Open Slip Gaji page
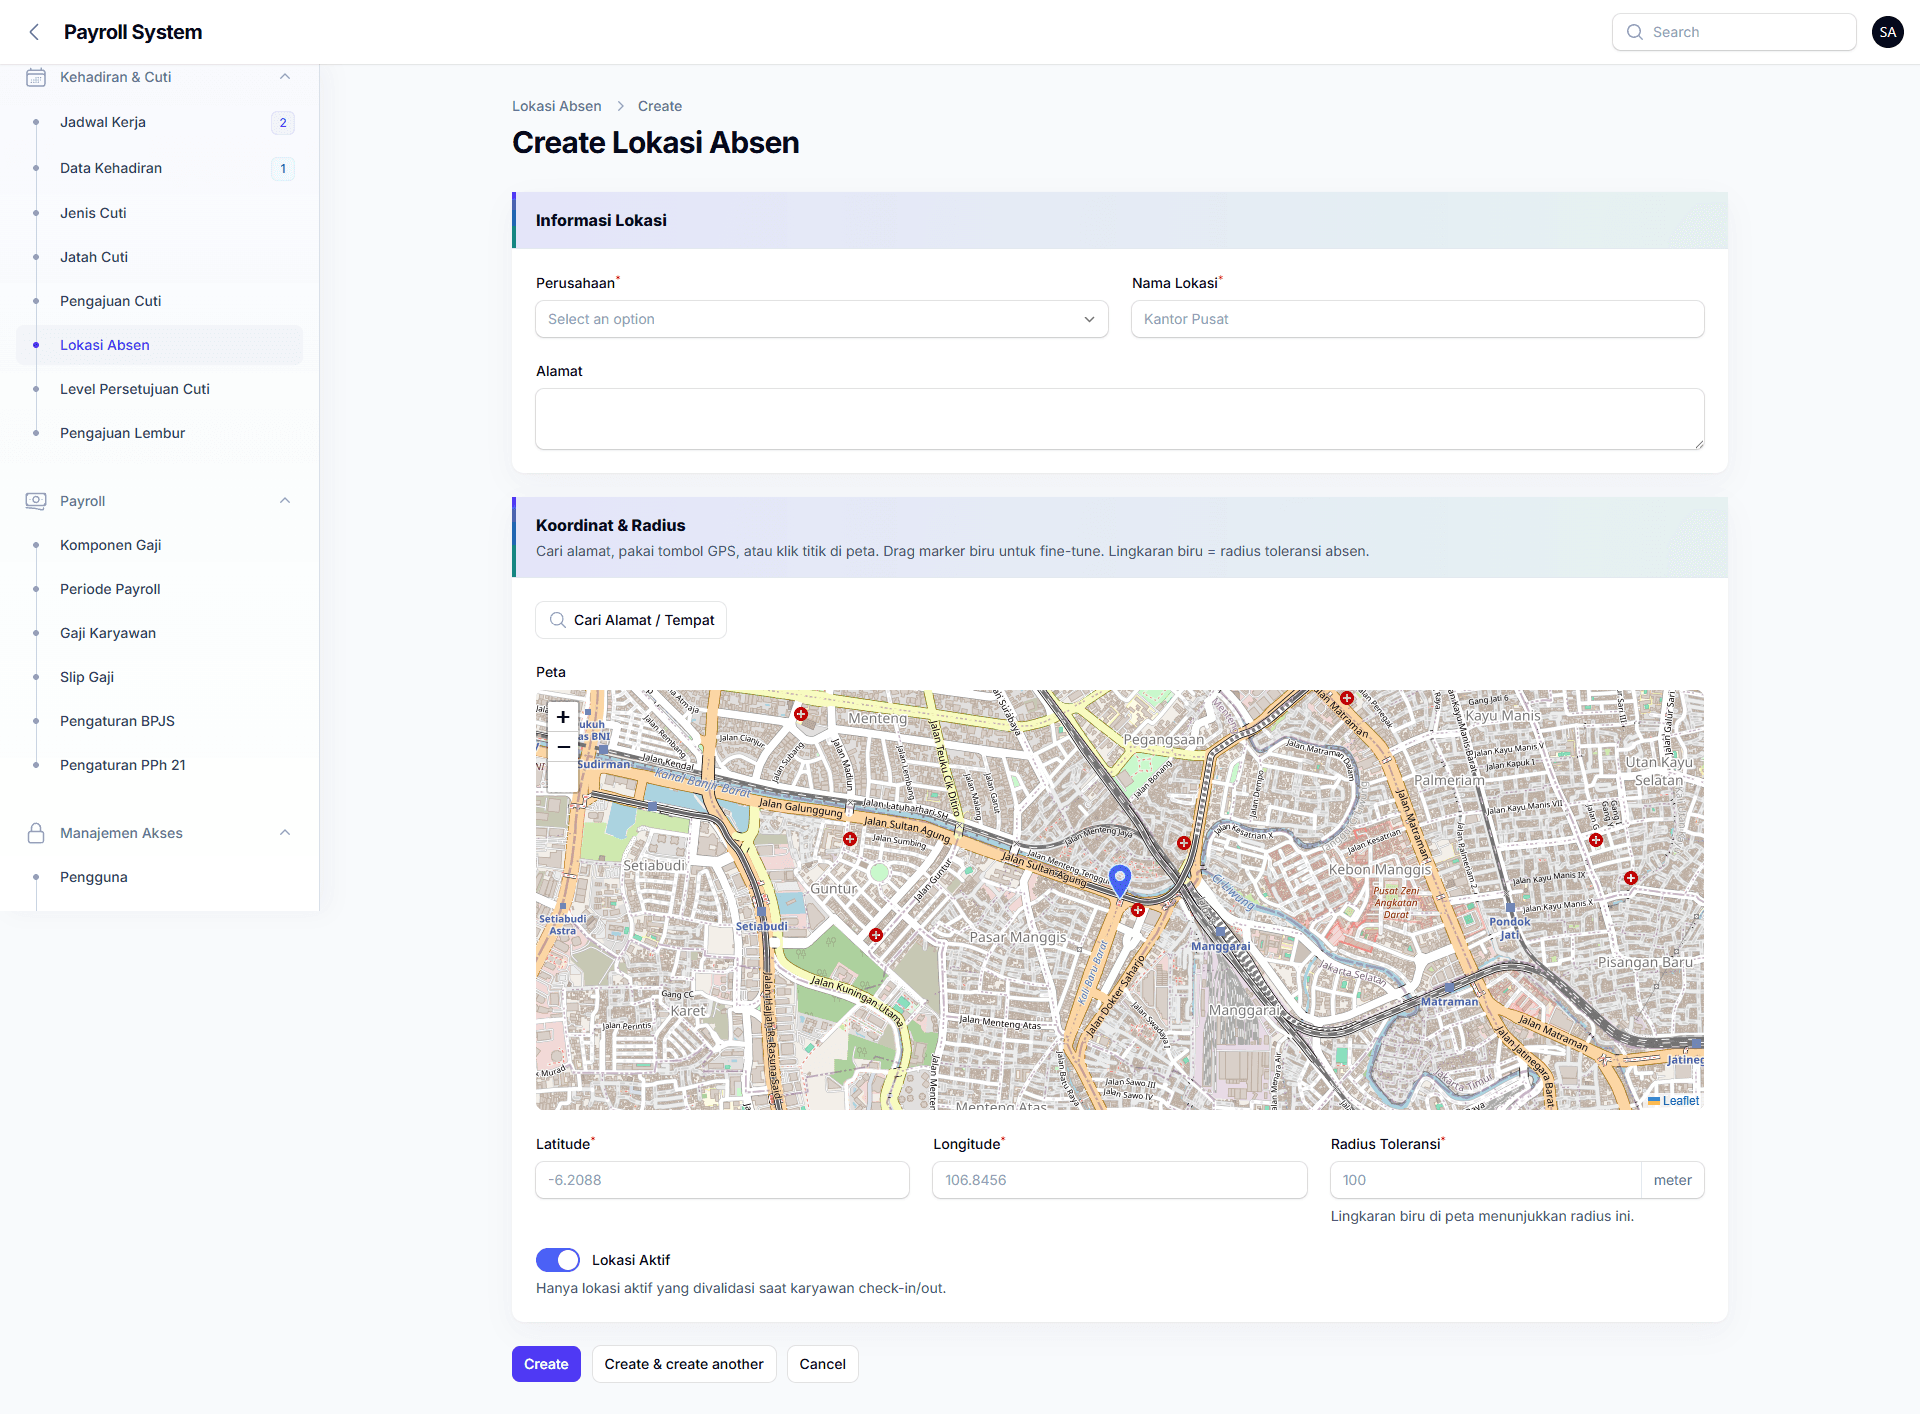The image size is (1920, 1414). pyautogui.click(x=160, y=677)
